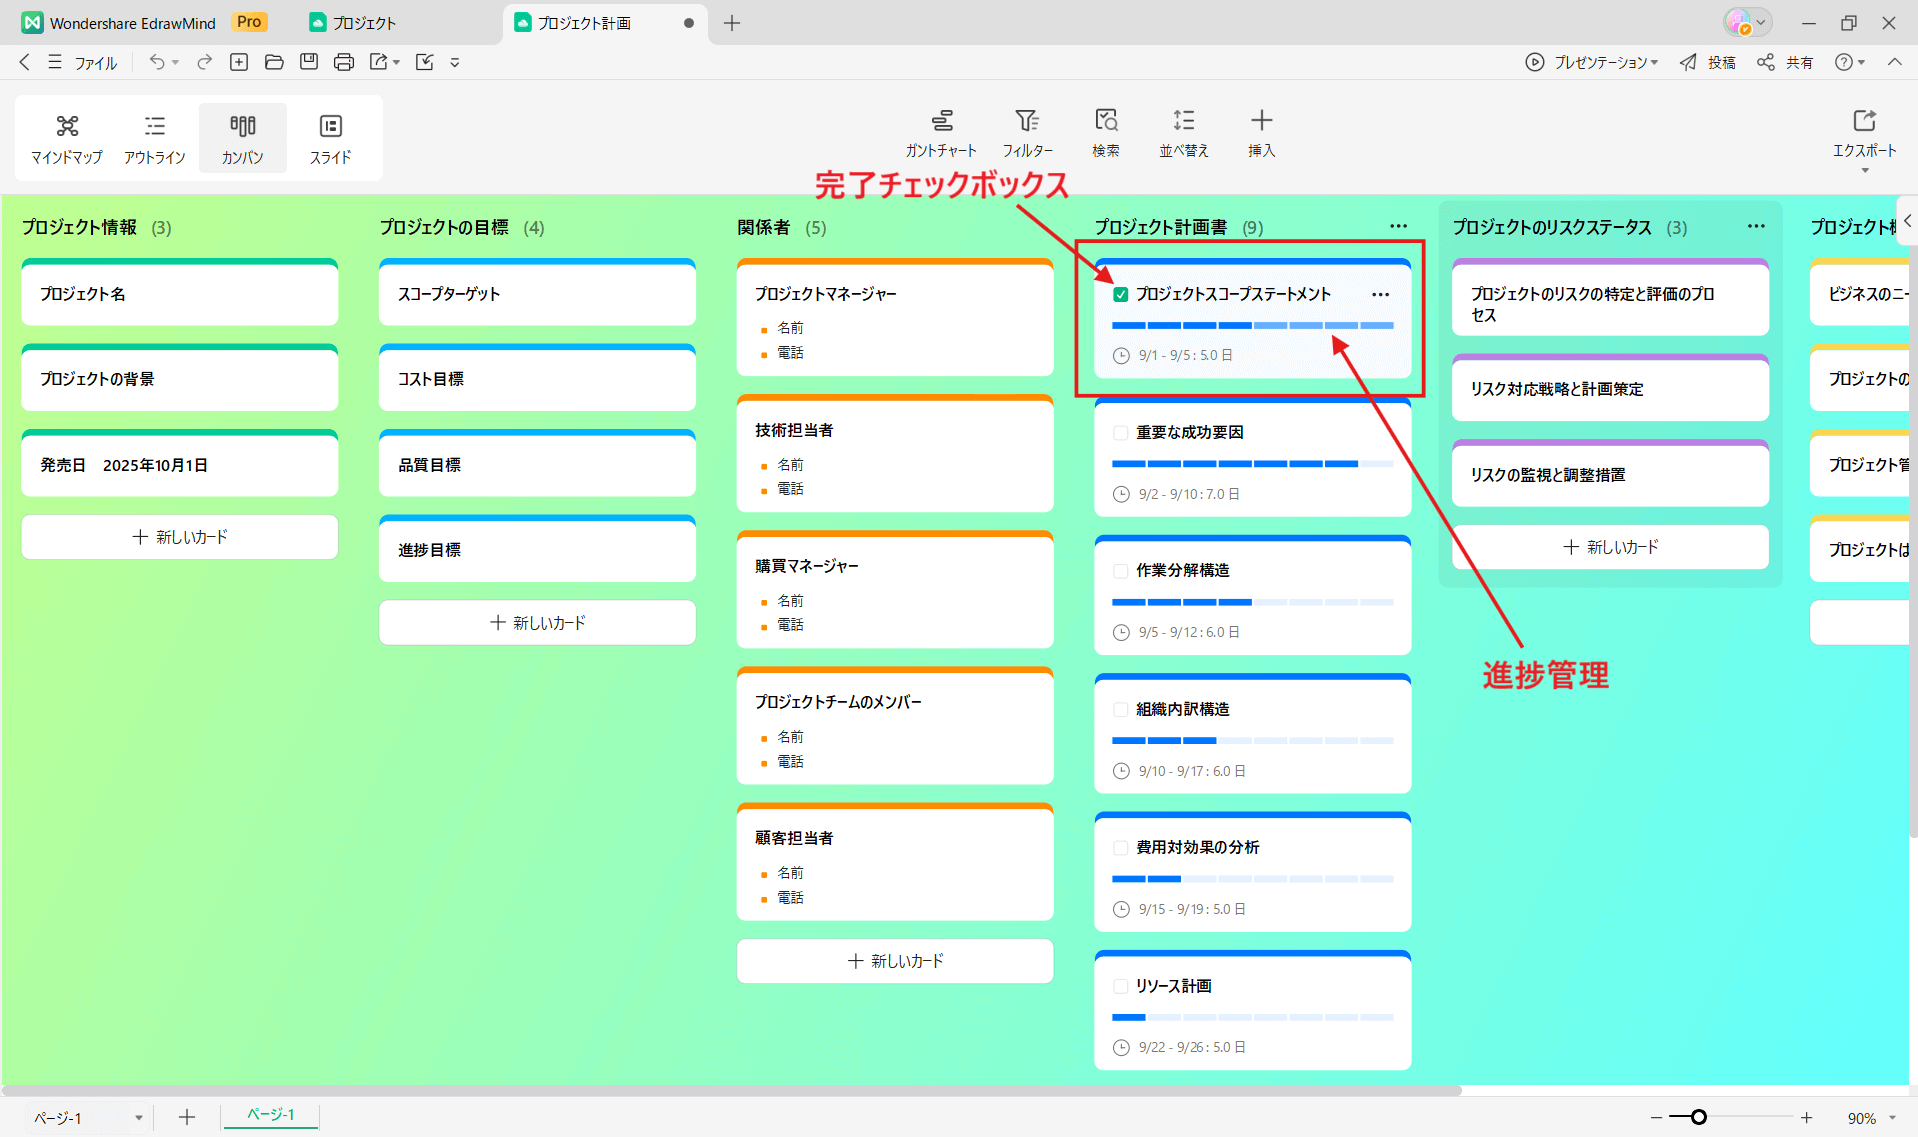Mark リソース計画 as complete

point(1120,985)
